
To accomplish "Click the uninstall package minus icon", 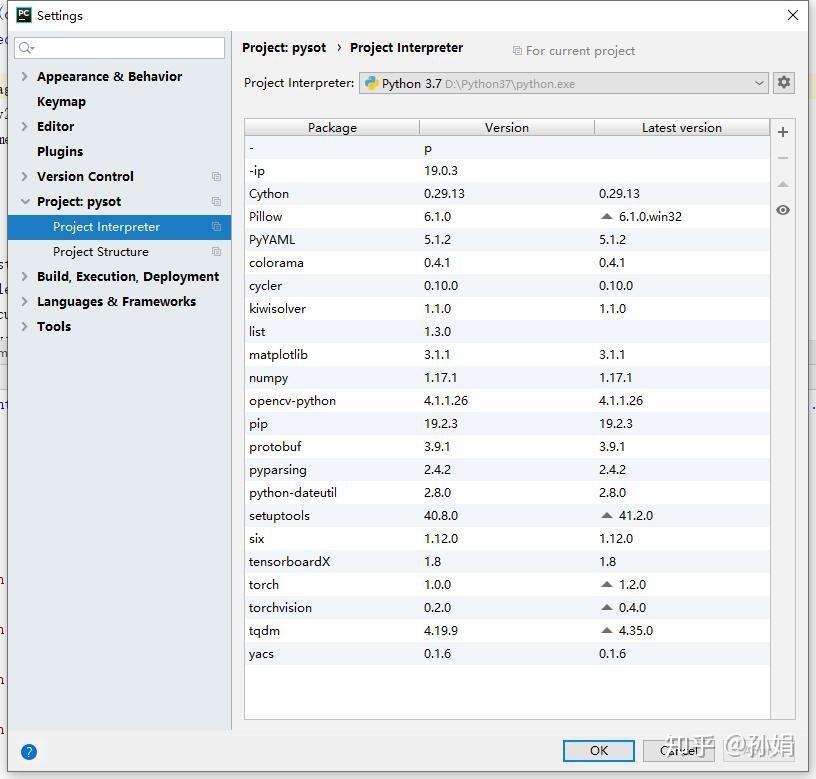I will pyautogui.click(x=782, y=158).
